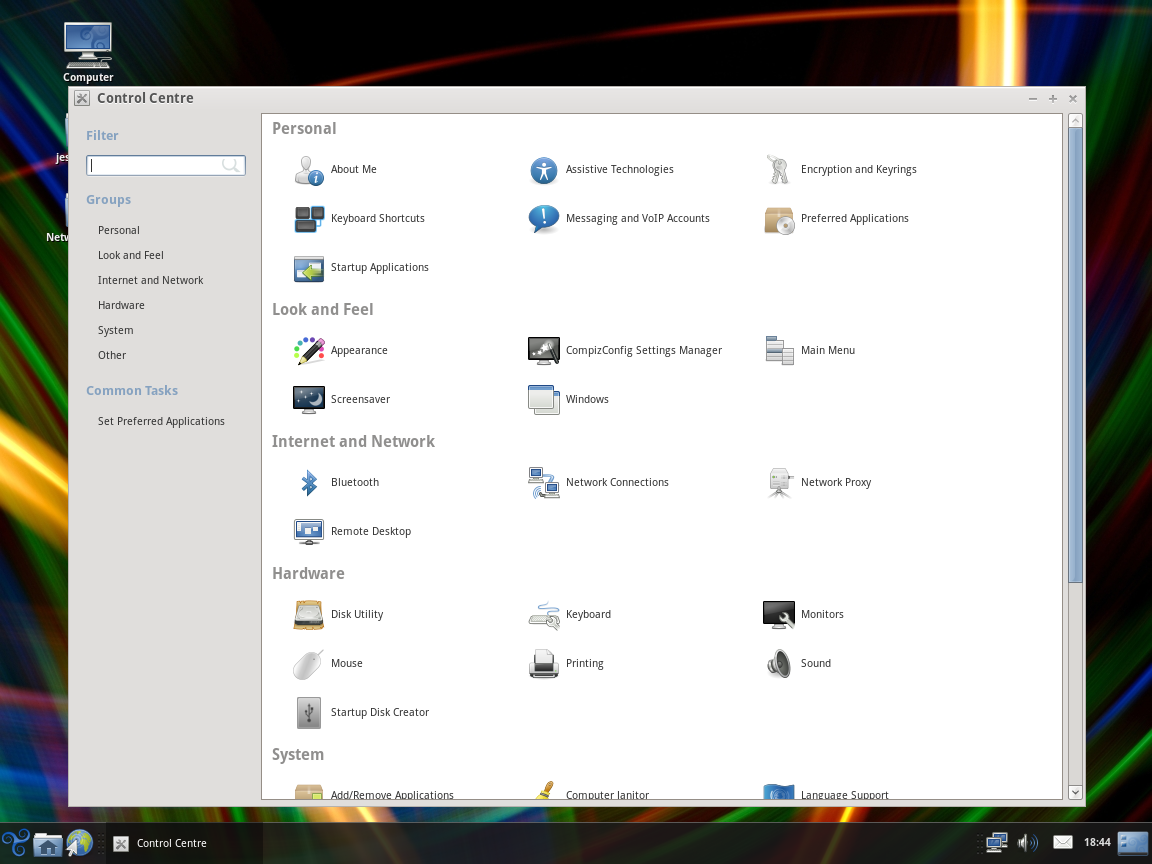Open mail envelope indicator in tray
1152x864 pixels.
coord(1062,842)
